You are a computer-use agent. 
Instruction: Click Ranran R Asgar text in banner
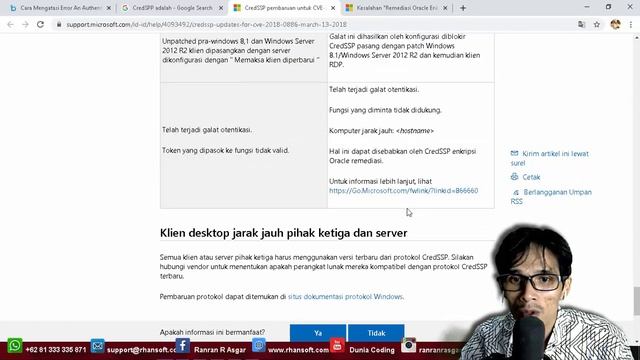tap(220, 350)
